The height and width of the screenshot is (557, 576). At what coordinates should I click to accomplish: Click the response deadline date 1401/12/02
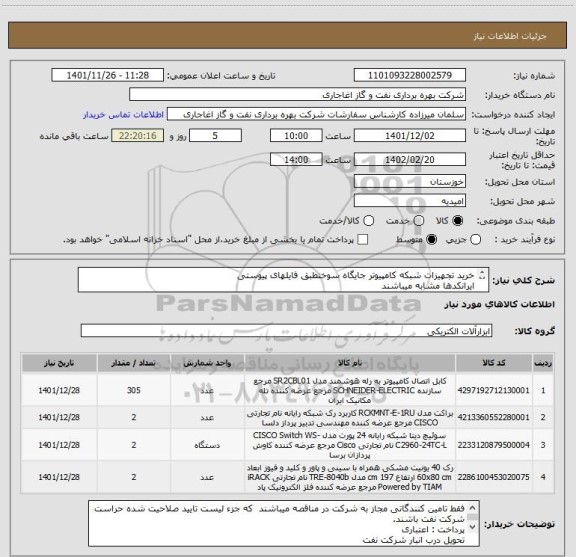click(x=410, y=136)
